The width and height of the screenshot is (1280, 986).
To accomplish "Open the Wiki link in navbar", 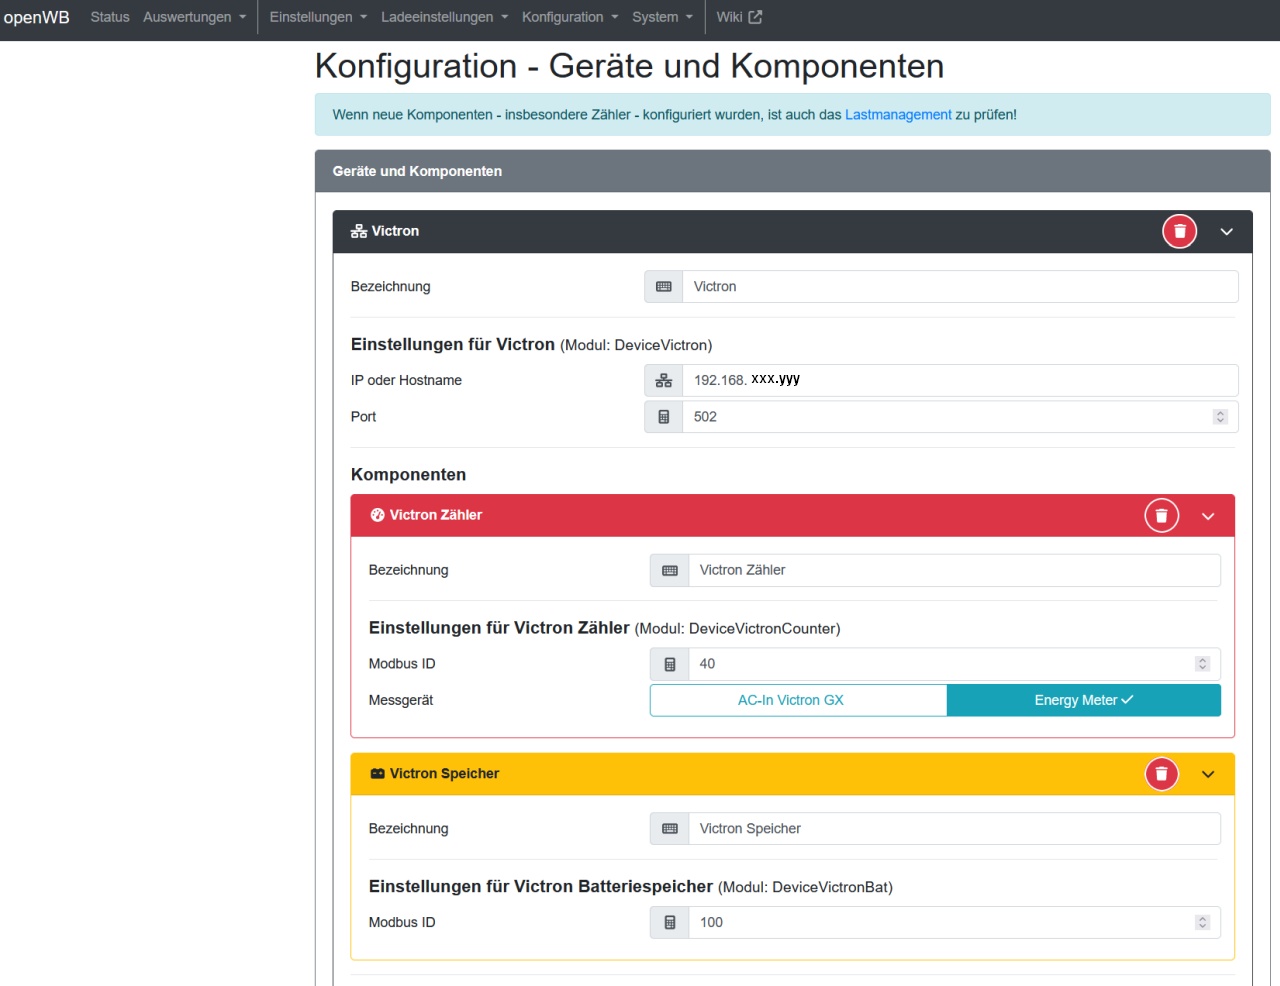I will point(739,17).
